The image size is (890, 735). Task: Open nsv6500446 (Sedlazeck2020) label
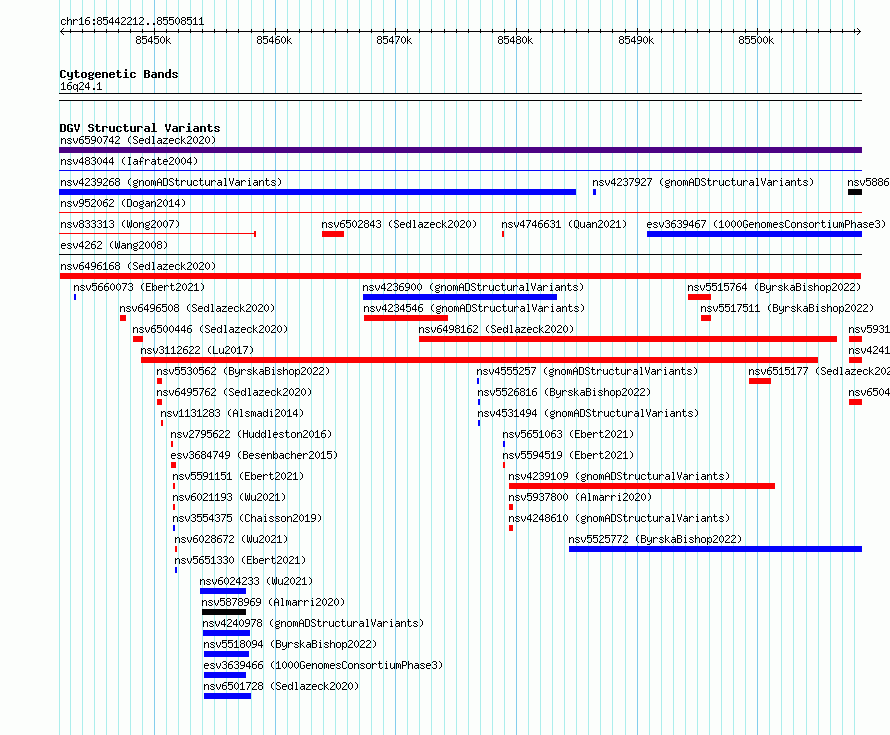click(x=210, y=329)
